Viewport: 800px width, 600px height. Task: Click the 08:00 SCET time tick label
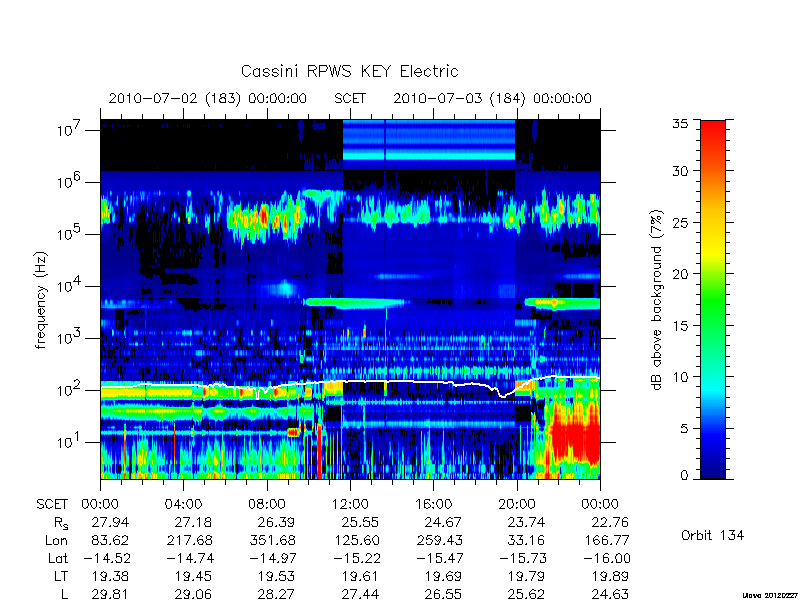point(267,504)
